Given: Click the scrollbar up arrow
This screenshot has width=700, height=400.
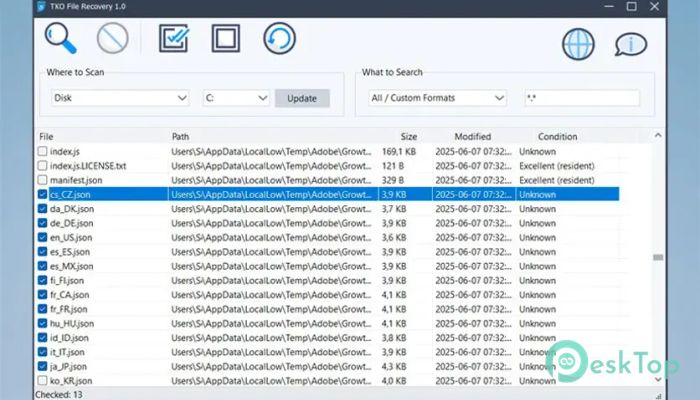Looking at the screenshot, I should (658, 135).
